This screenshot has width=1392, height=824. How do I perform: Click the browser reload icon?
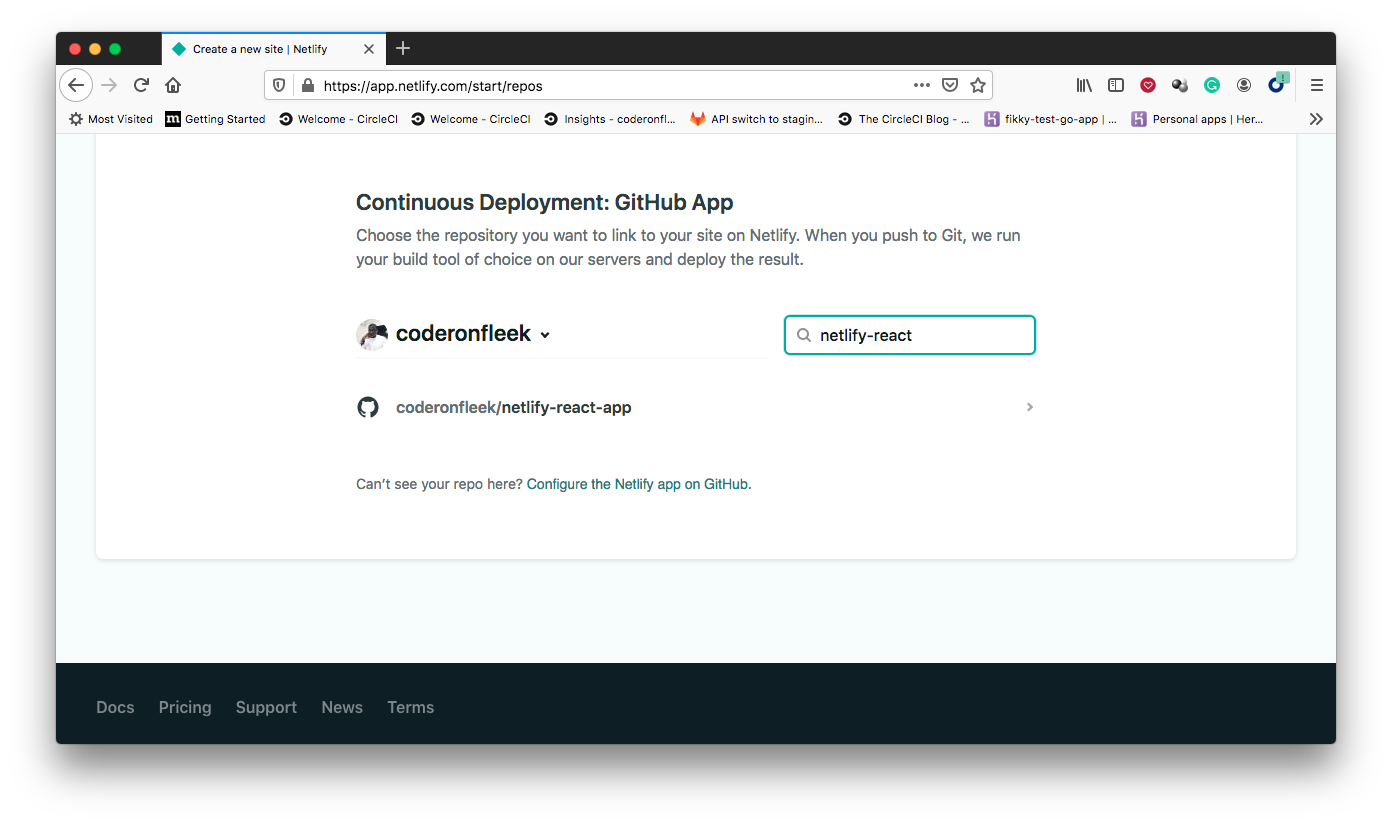pyautogui.click(x=141, y=85)
